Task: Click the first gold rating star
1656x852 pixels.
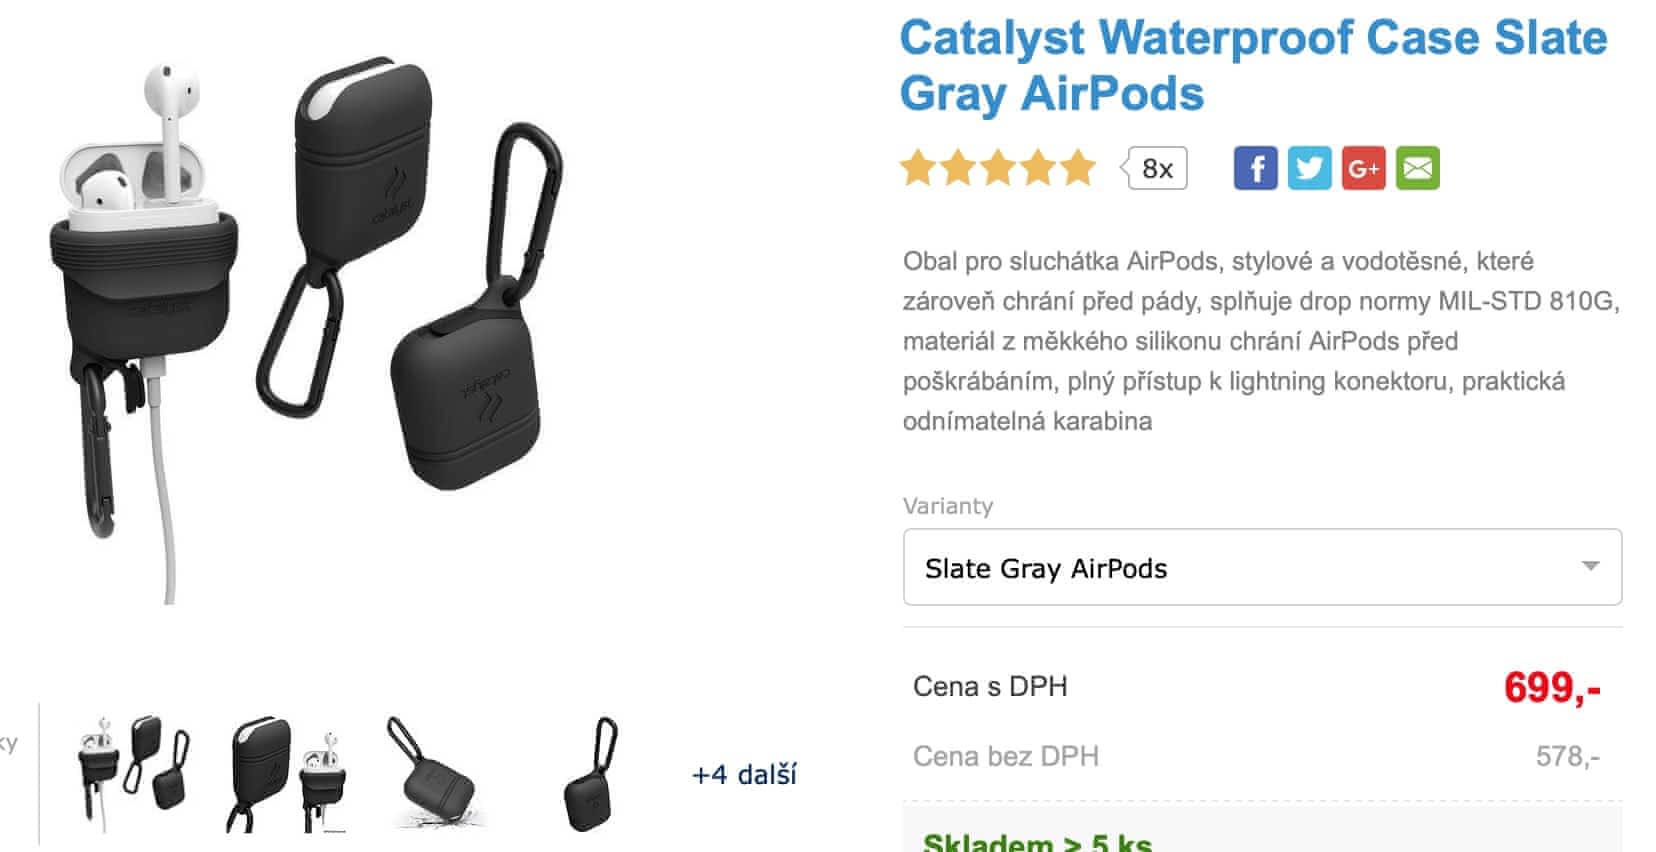Action: pyautogui.click(x=918, y=168)
